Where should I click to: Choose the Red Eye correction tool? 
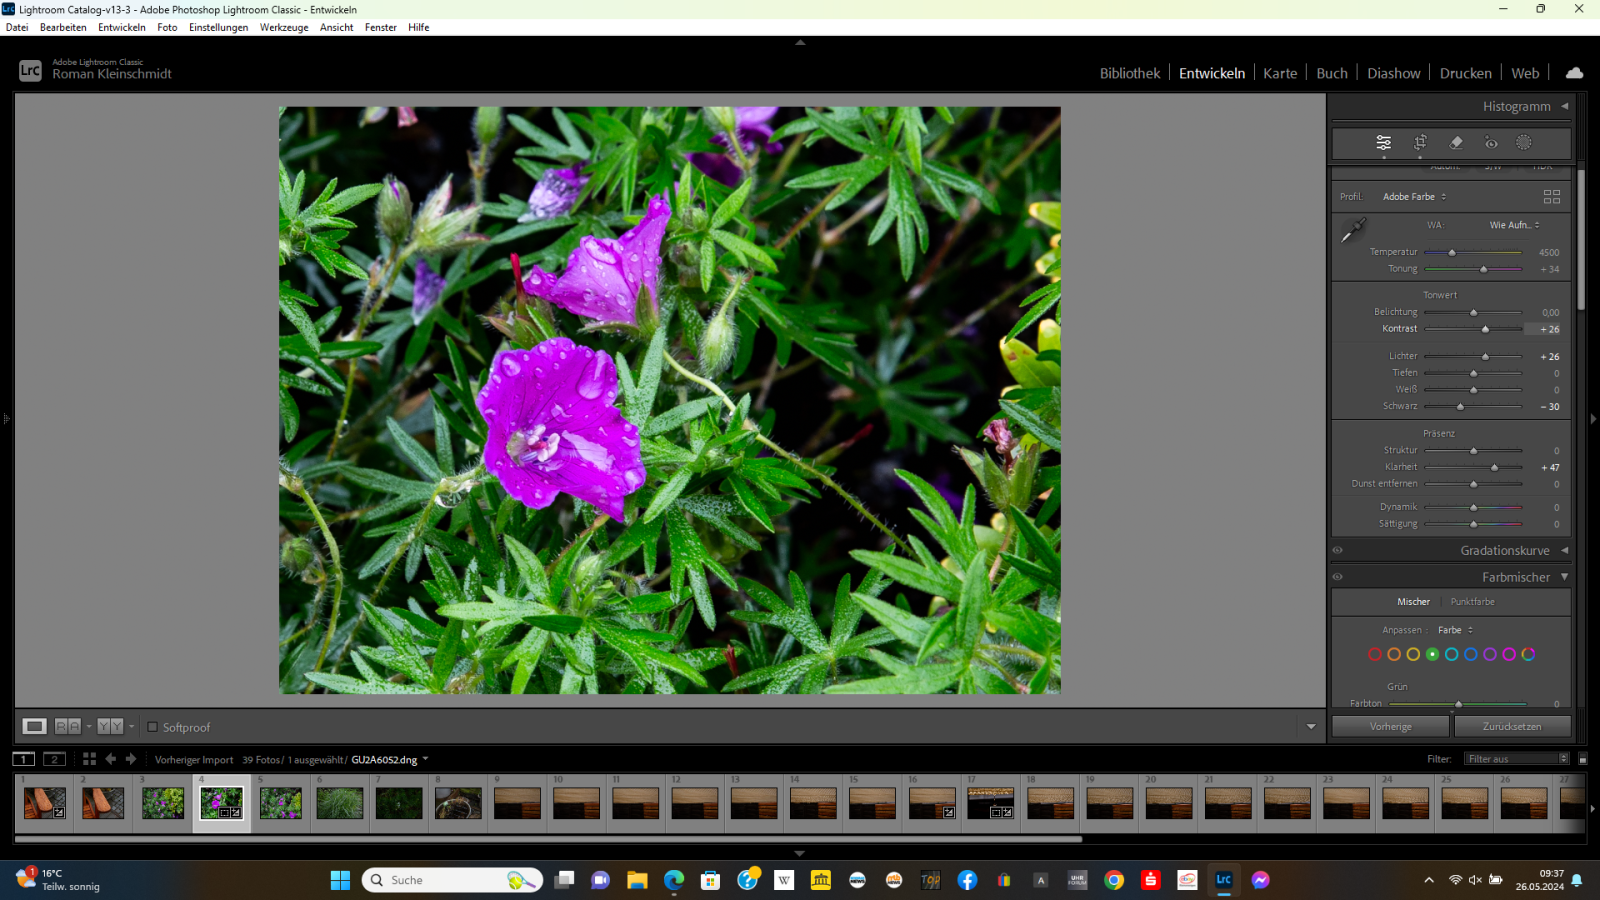point(1491,143)
